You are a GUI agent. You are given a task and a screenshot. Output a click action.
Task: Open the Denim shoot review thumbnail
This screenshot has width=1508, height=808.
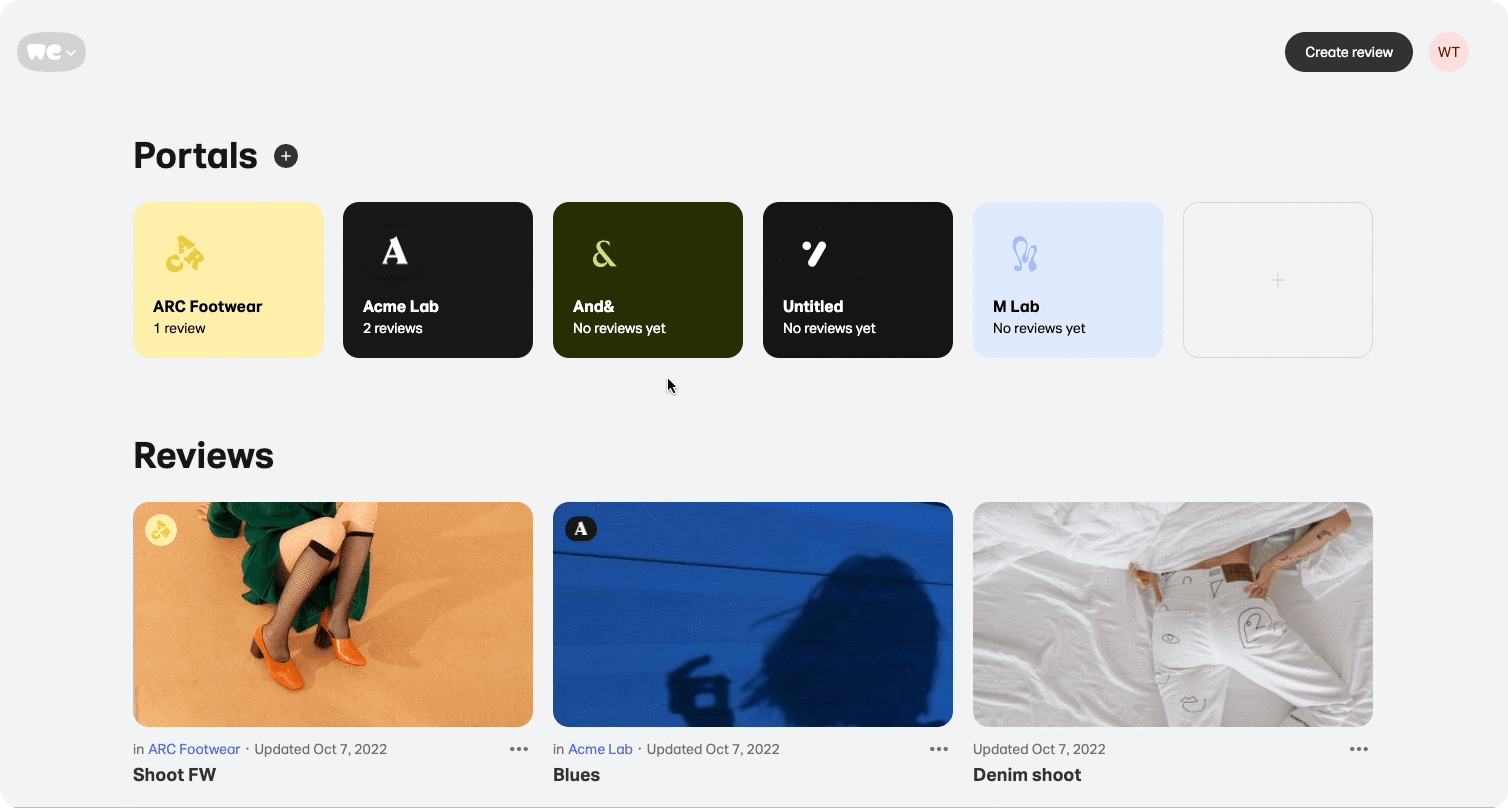(x=1173, y=614)
